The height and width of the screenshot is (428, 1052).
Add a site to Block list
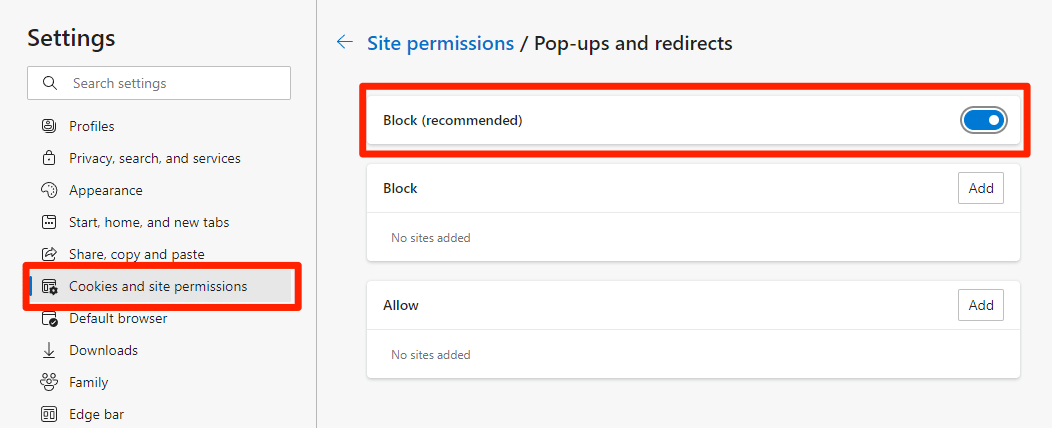click(981, 189)
